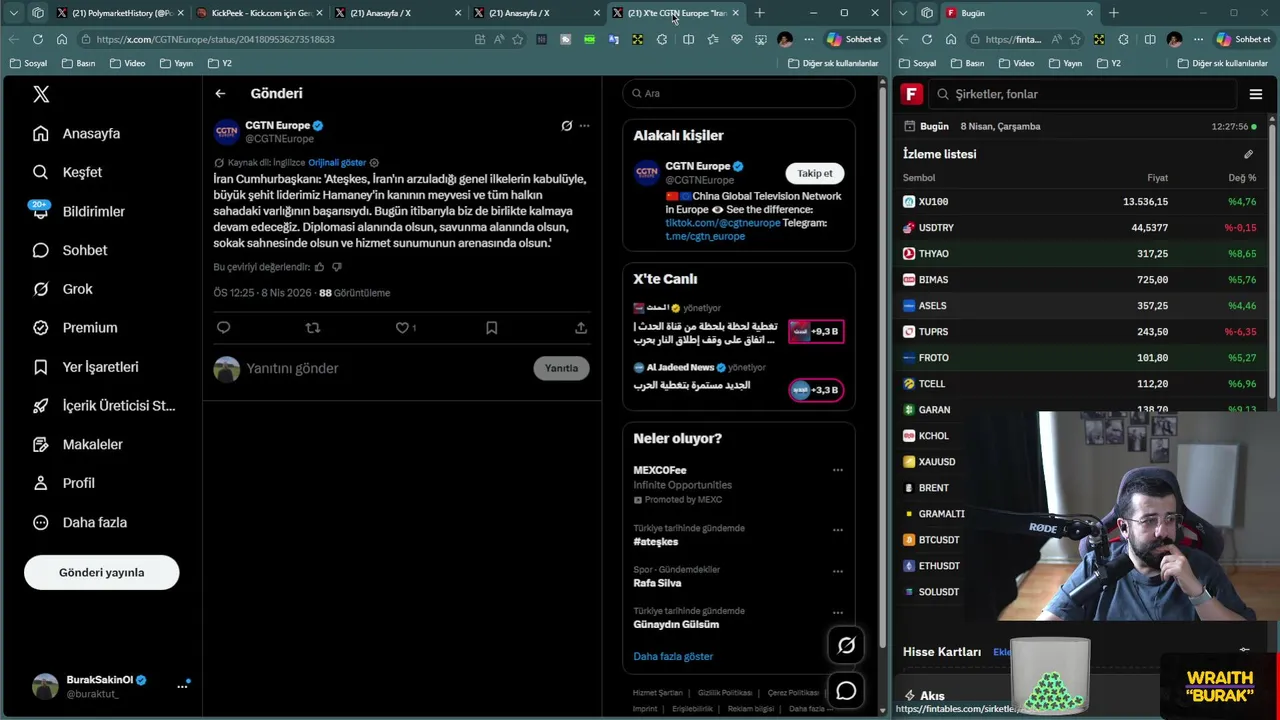Image resolution: width=1280 pixels, height=720 pixels.
Task: Bookmark the CGTN Europe post
Action: (x=491, y=328)
